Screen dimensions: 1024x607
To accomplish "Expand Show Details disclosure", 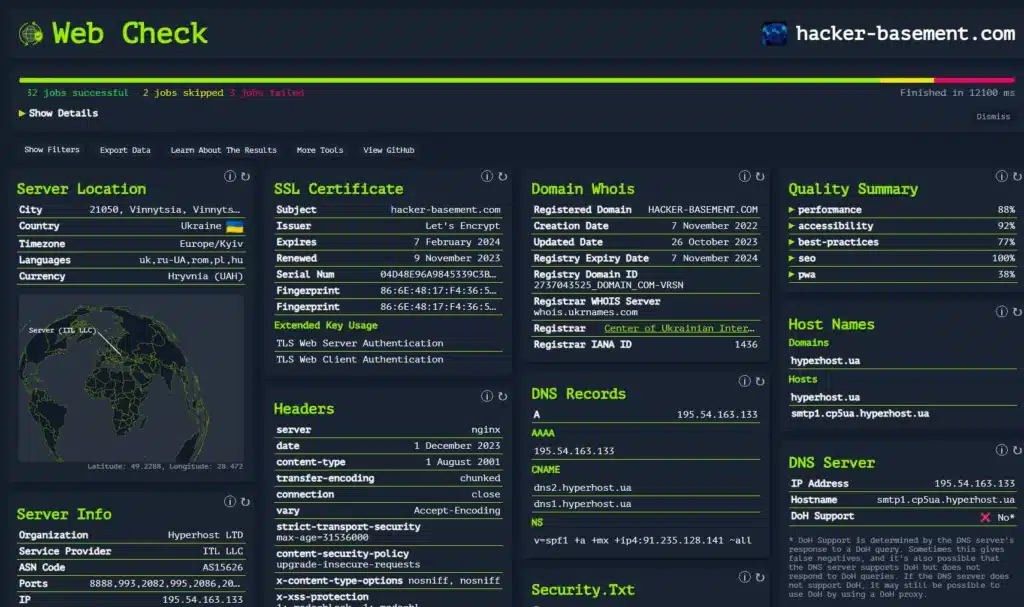I will pos(59,113).
